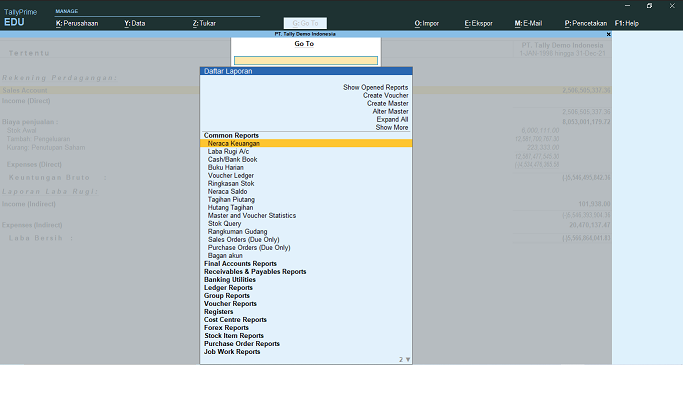Click the O: Impor option
690x414 pixels.
coord(426,22)
